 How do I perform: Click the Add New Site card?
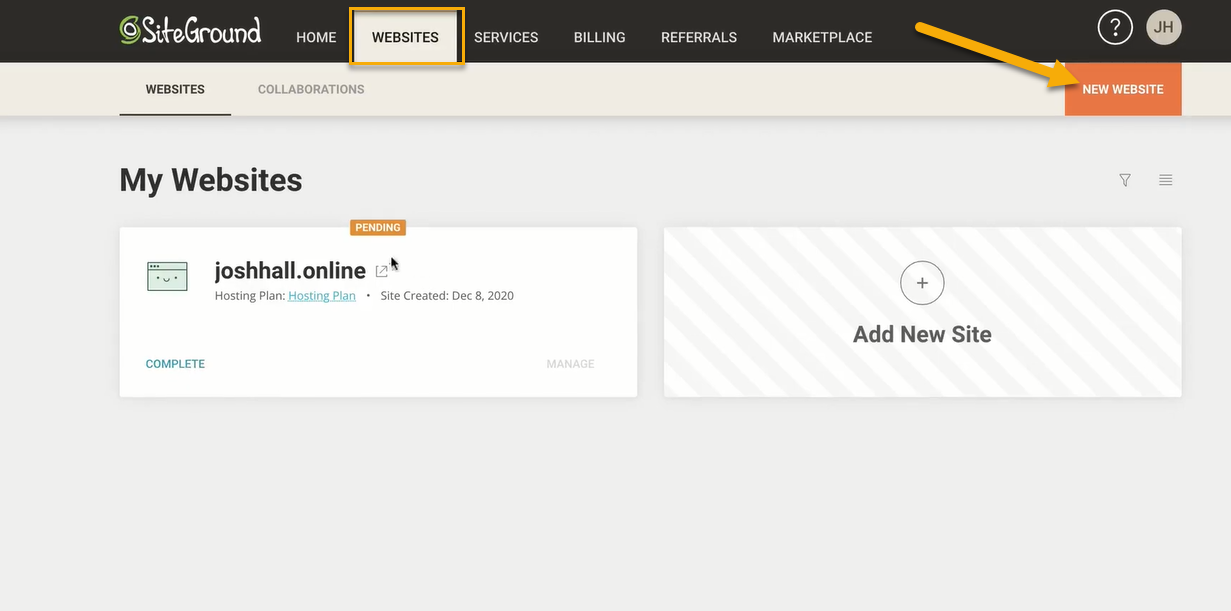click(923, 312)
